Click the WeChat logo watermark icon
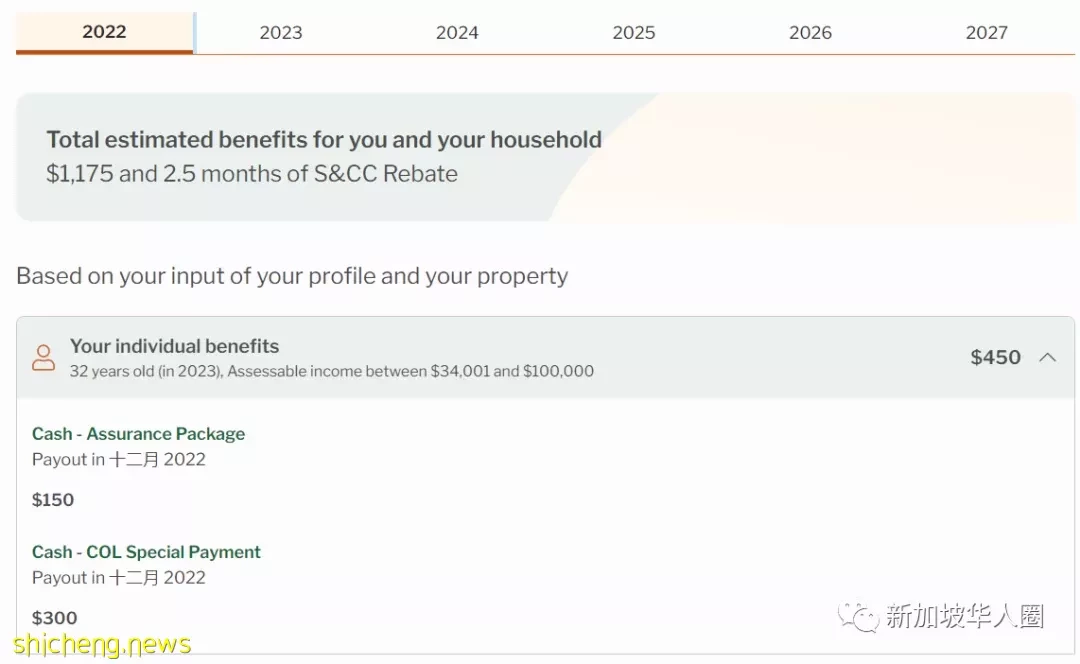1080x664 pixels. [x=858, y=616]
